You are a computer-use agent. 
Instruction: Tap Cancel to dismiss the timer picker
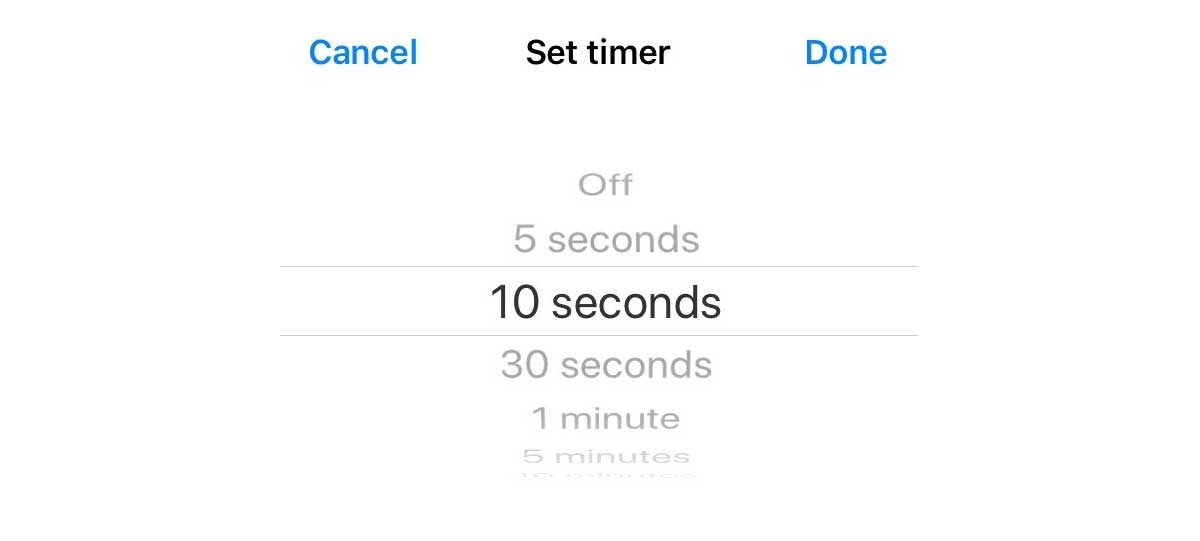point(363,52)
